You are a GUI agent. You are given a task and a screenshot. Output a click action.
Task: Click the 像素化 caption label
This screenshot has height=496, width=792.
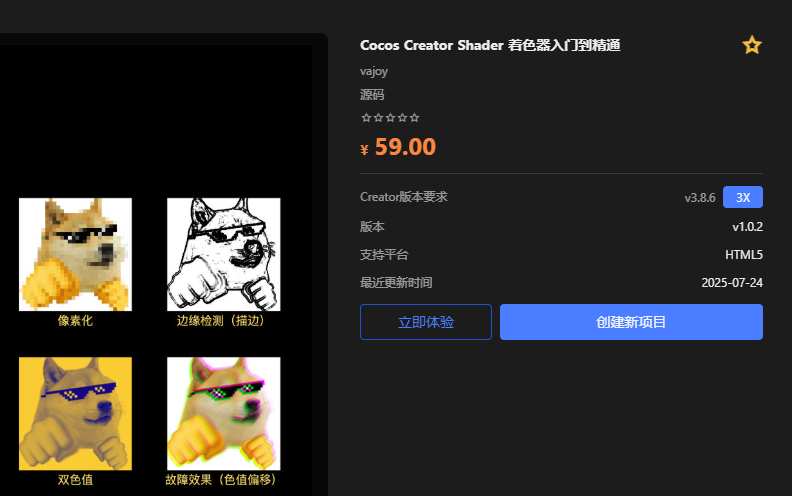pos(75,321)
